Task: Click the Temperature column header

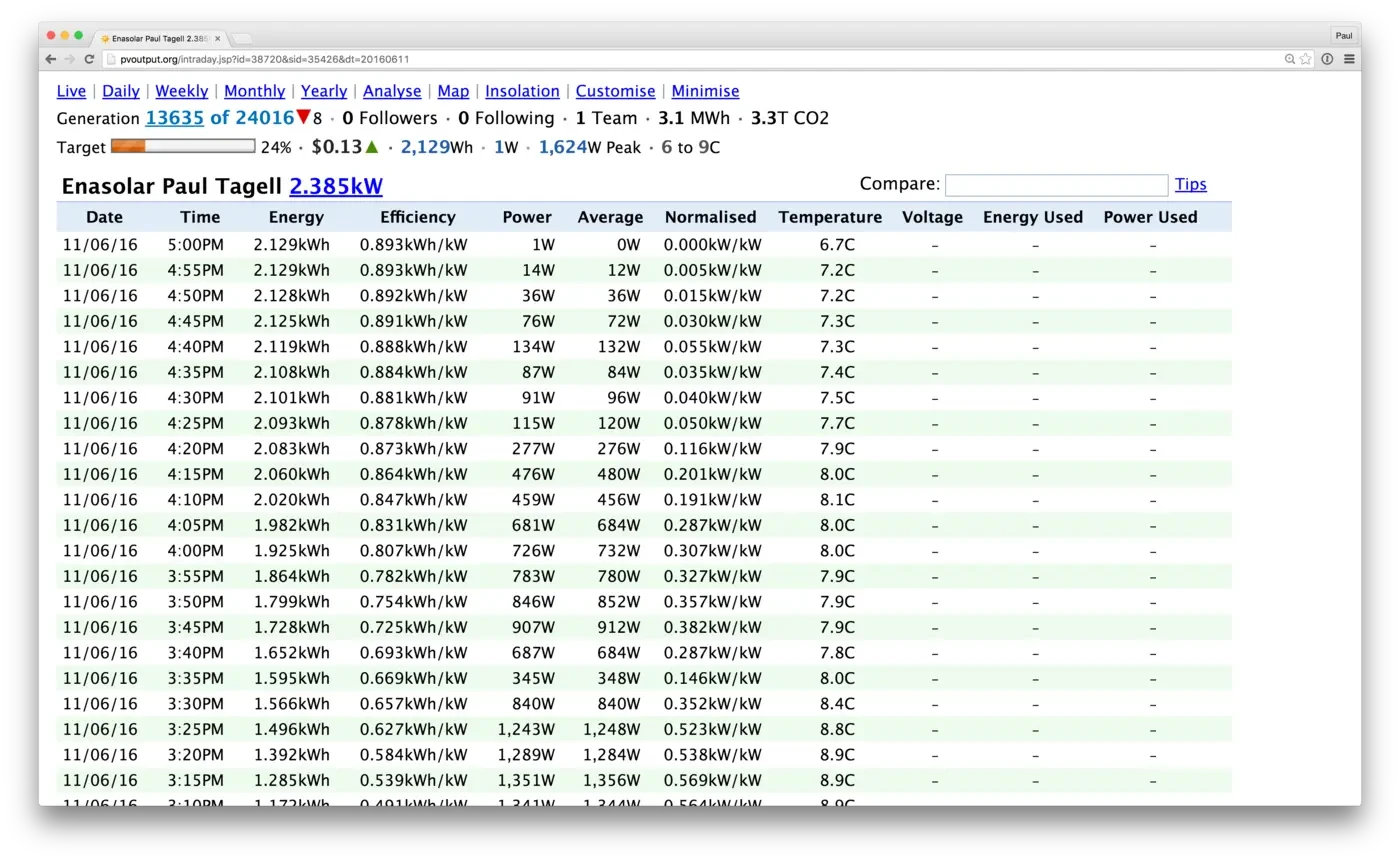Action: pyautogui.click(x=831, y=217)
